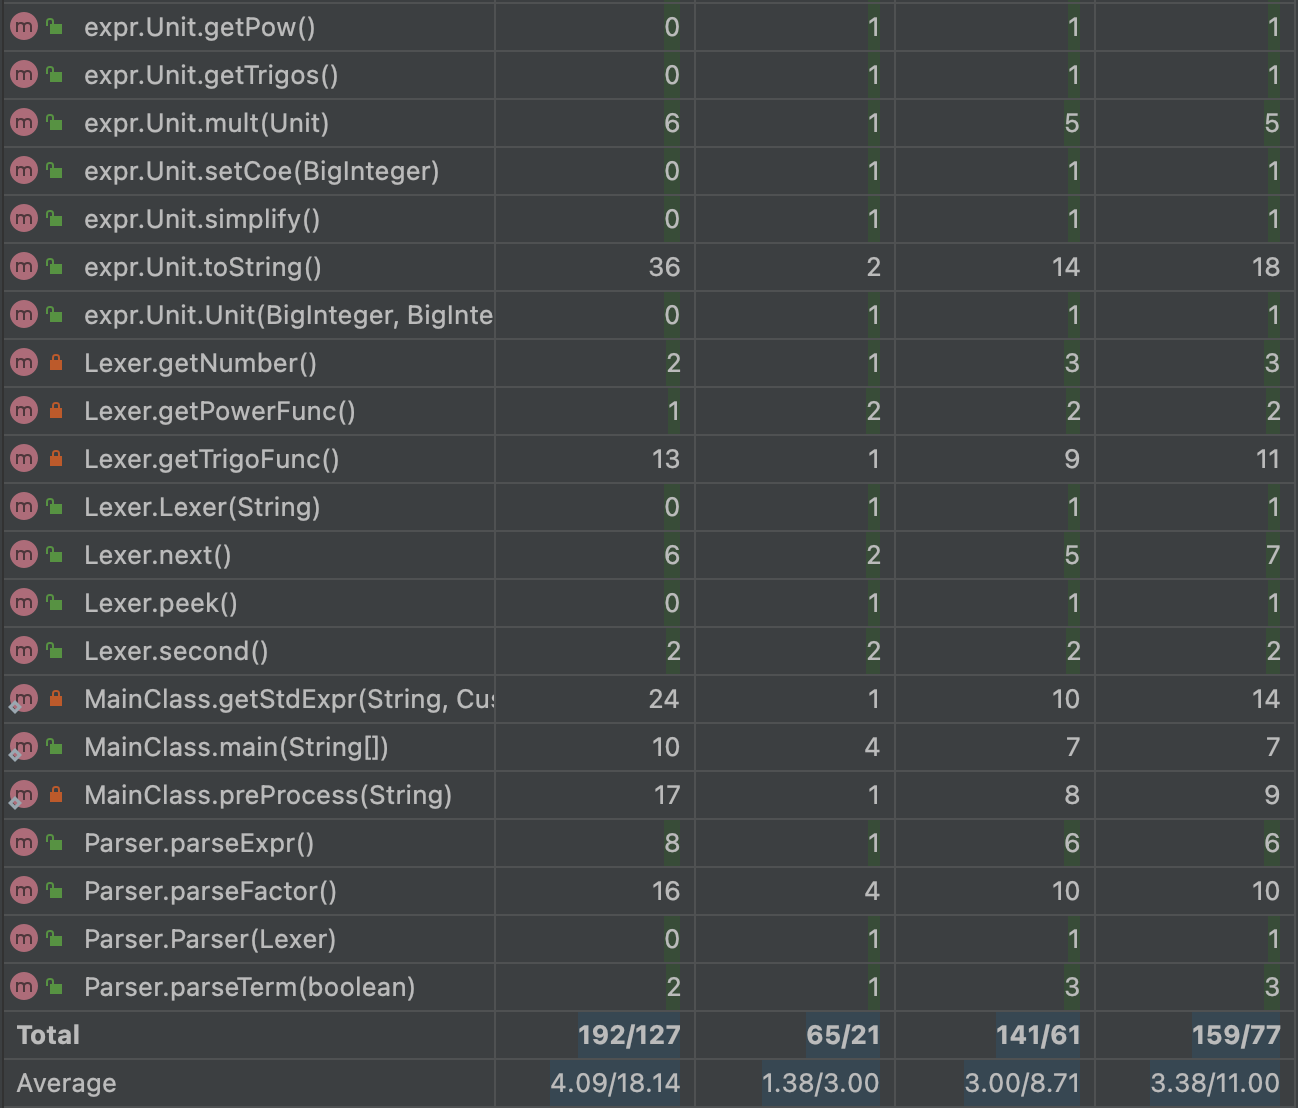Select the expr.Unit.simplify() method name
The image size is (1298, 1108).
[202, 219]
